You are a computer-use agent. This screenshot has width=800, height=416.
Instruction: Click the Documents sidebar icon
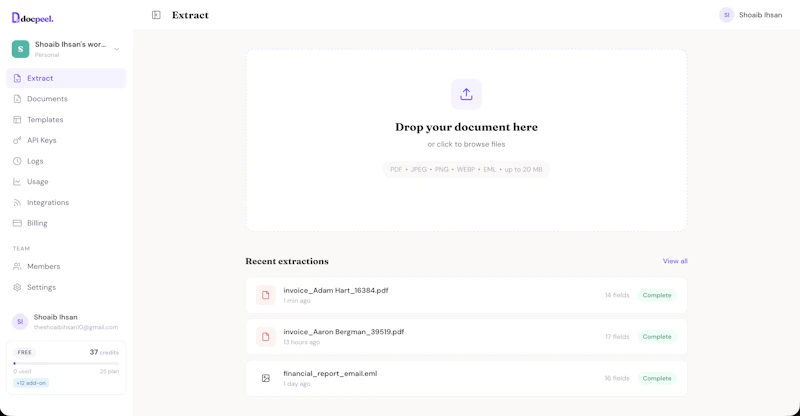pos(17,99)
